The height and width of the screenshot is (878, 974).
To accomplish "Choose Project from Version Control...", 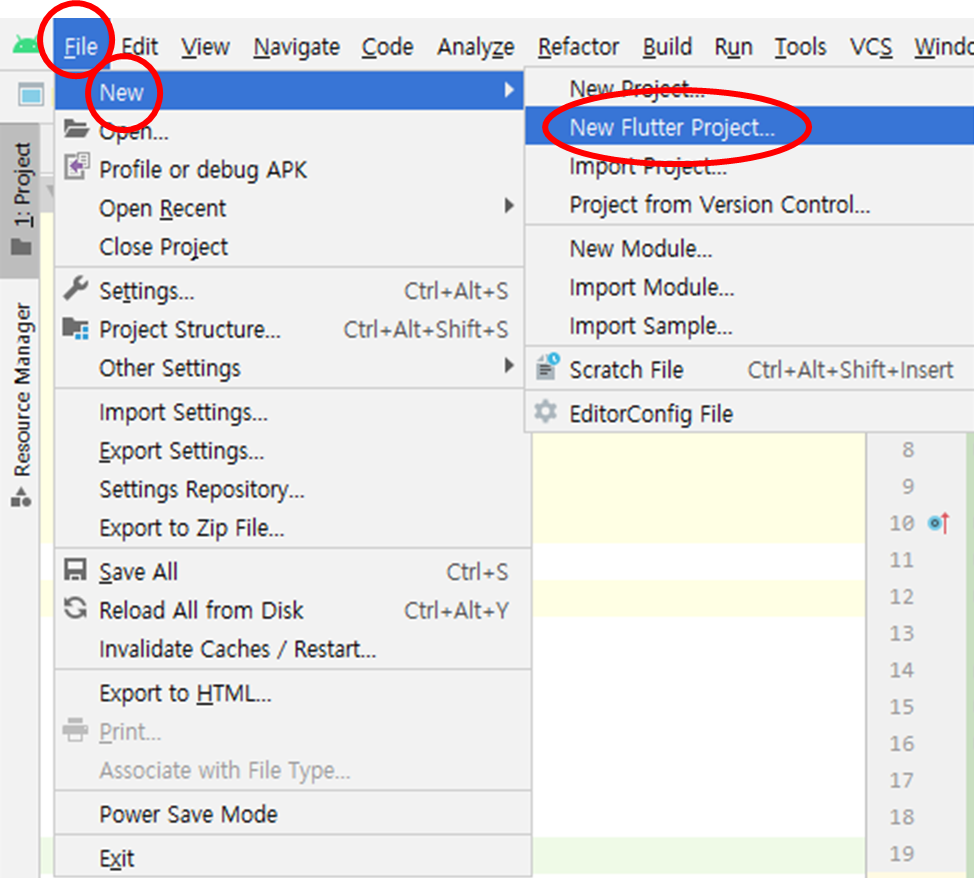I will click(x=750, y=204).
